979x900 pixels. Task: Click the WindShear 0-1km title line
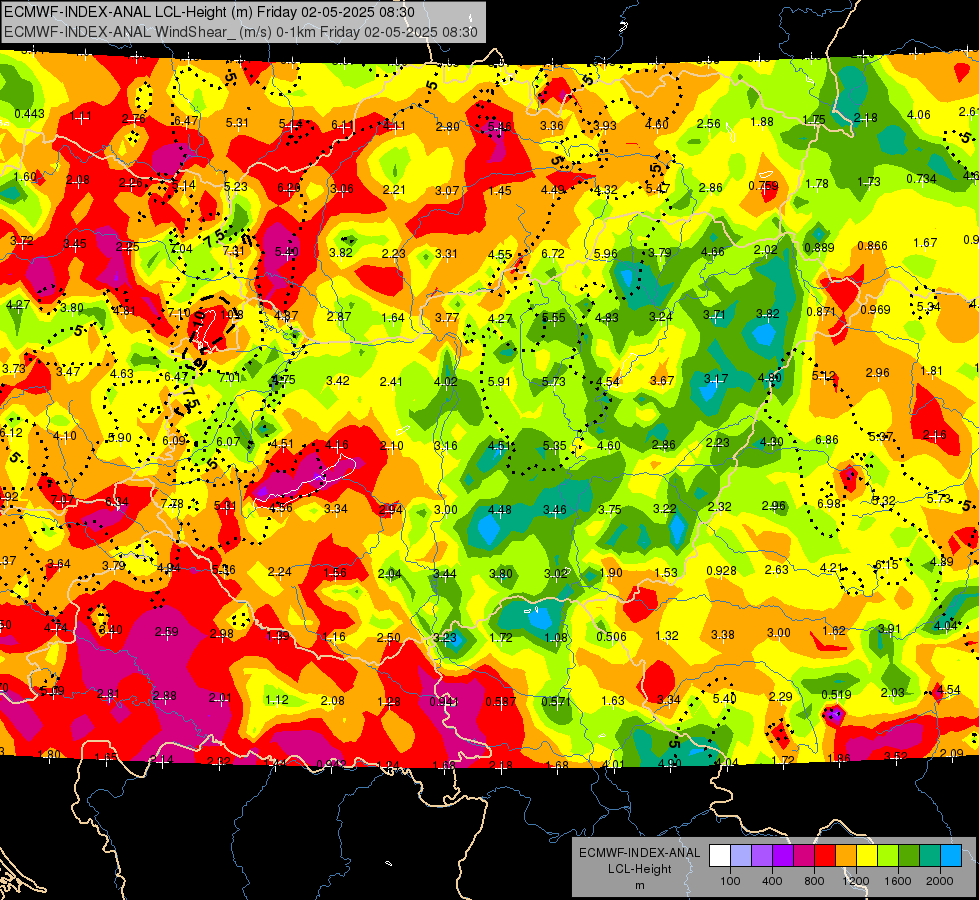pyautogui.click(x=241, y=32)
